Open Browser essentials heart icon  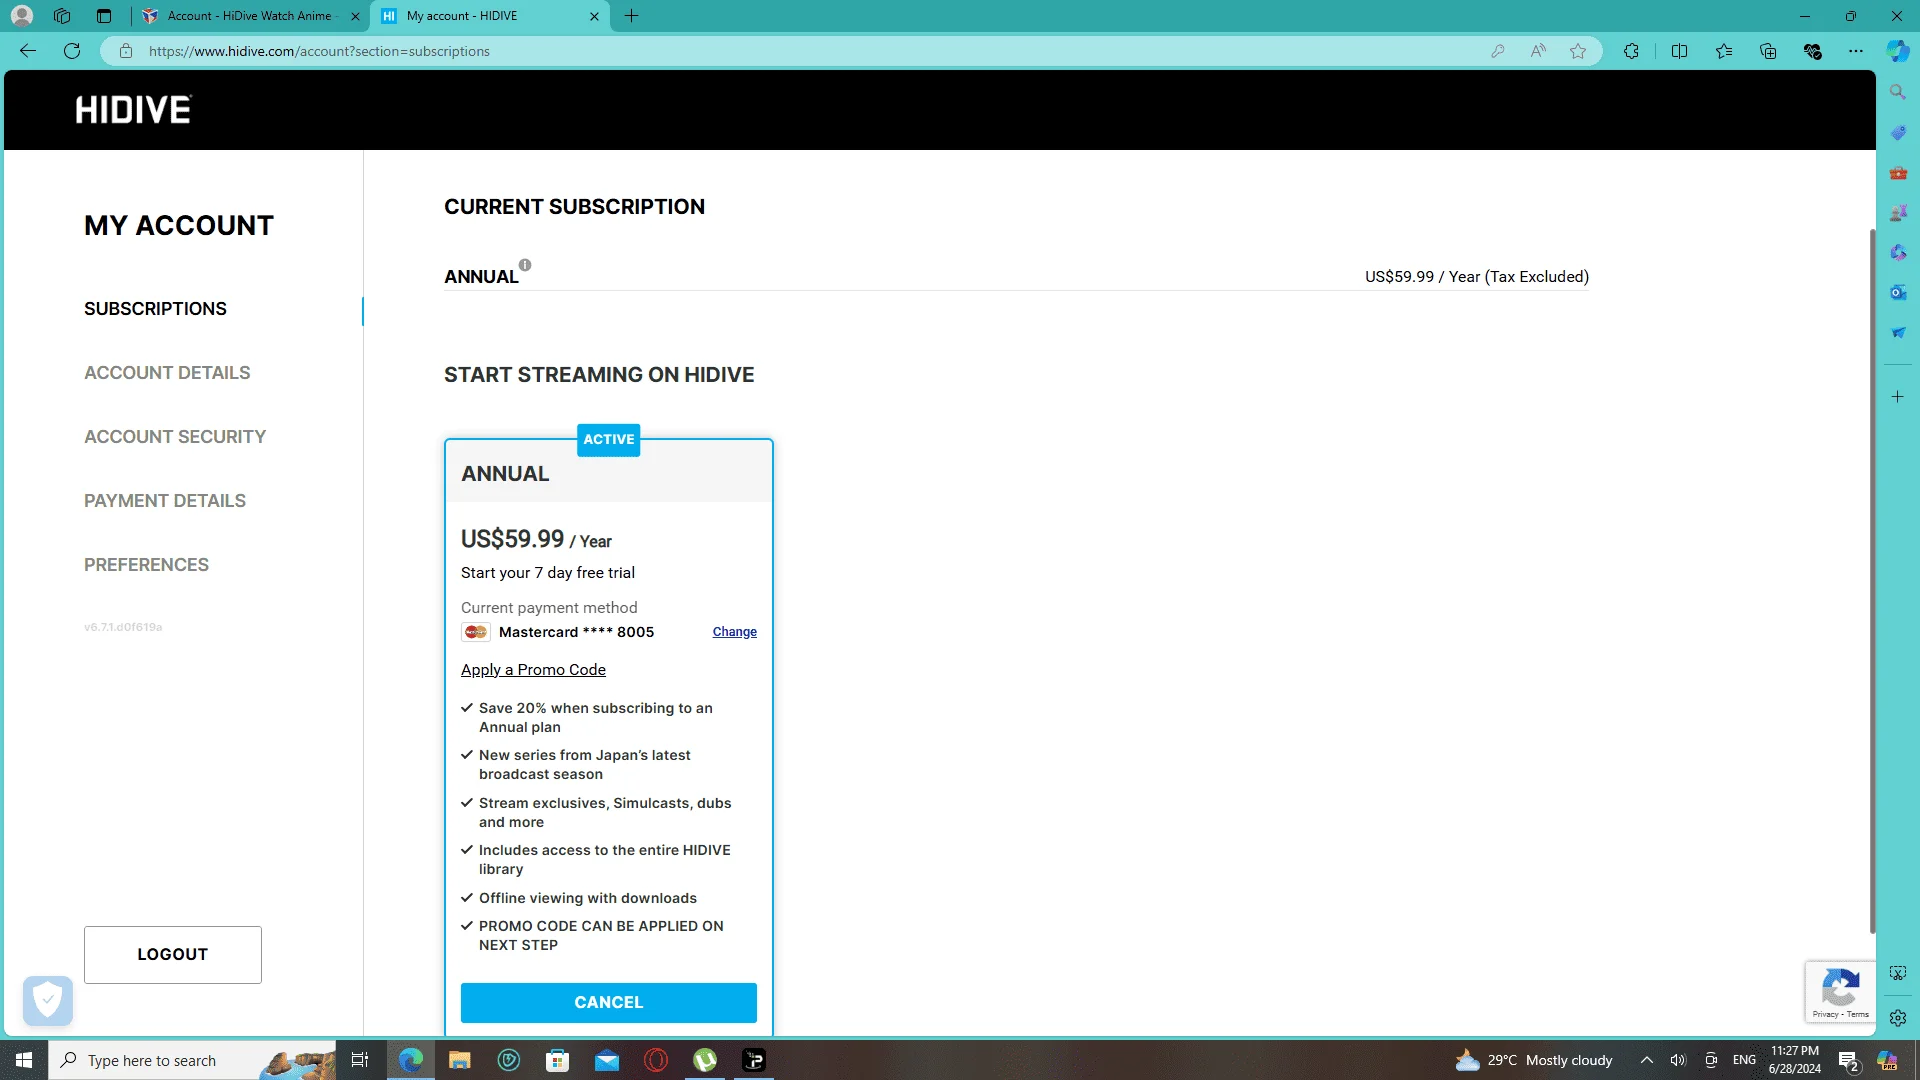tap(1812, 51)
